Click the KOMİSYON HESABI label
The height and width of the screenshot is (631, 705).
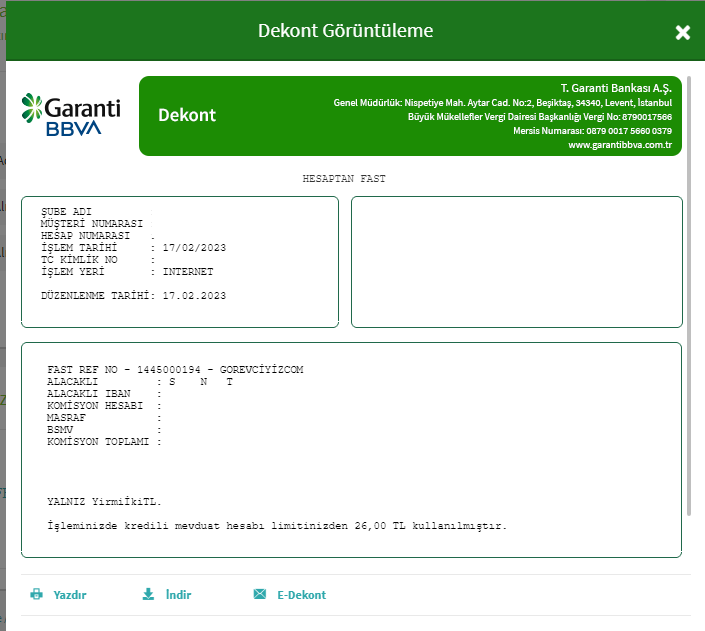95,406
